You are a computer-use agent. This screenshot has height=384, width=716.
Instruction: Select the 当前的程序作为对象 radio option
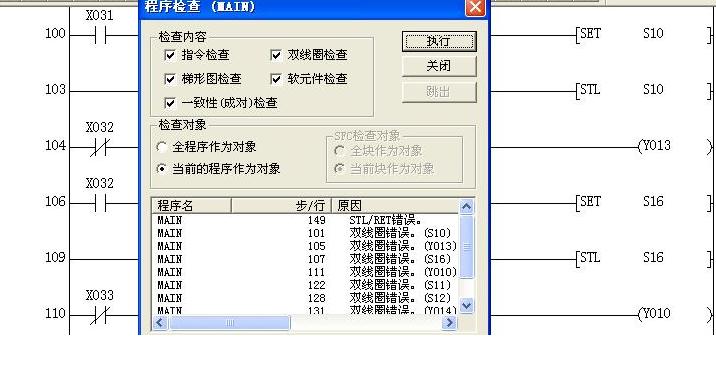pos(161,169)
